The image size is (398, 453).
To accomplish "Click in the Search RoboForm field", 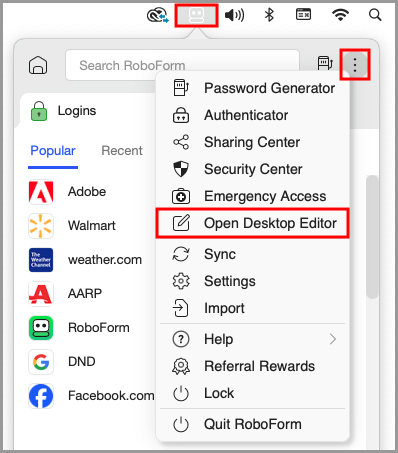I will pos(182,65).
